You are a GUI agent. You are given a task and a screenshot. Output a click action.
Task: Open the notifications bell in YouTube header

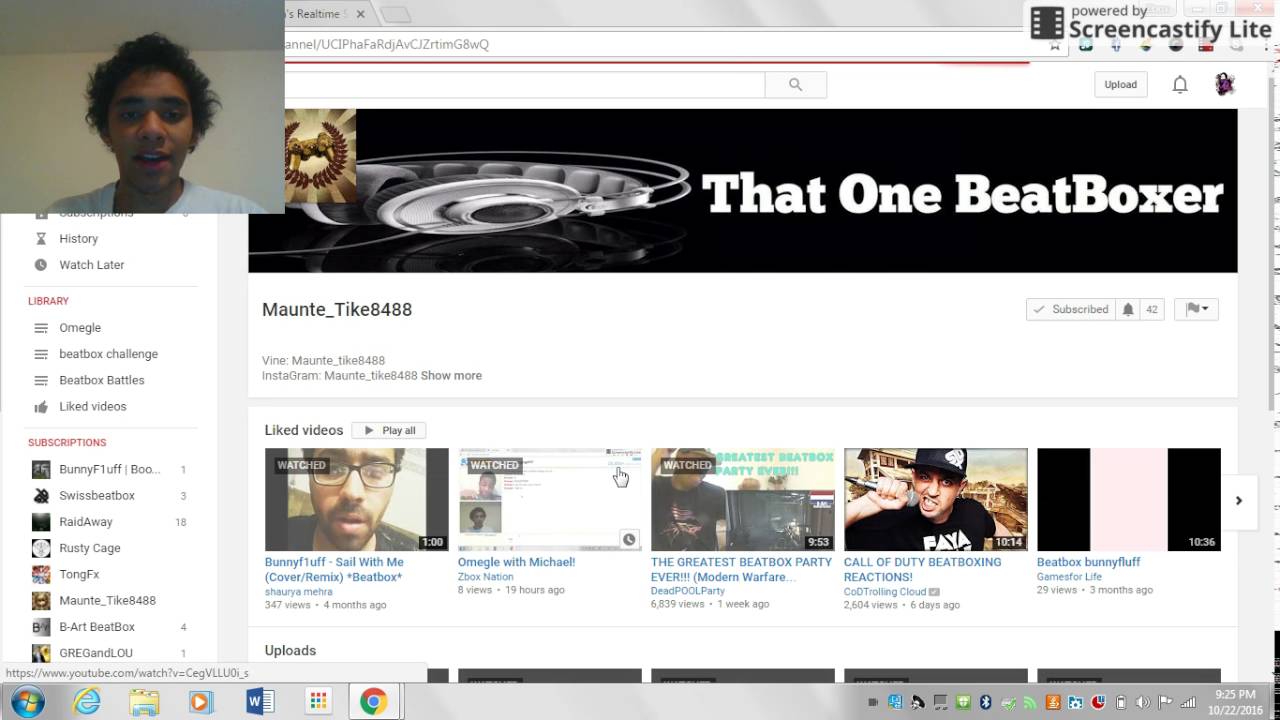pos(1180,85)
